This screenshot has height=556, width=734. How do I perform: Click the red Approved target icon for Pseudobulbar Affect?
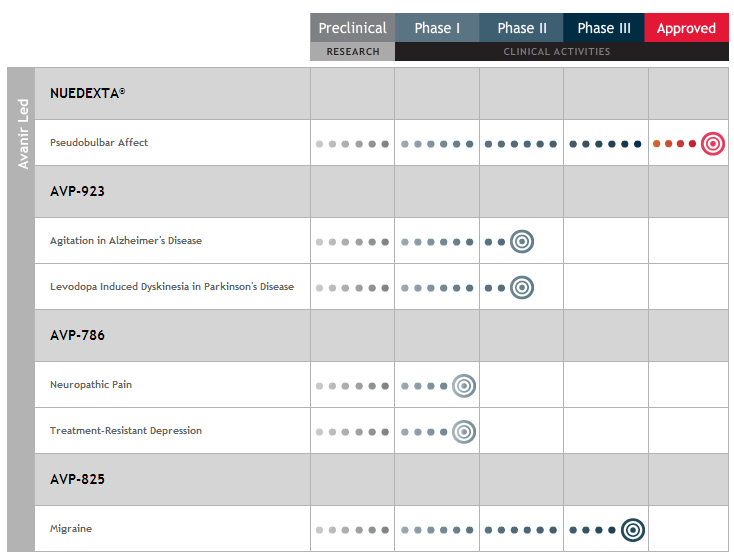tap(712, 143)
